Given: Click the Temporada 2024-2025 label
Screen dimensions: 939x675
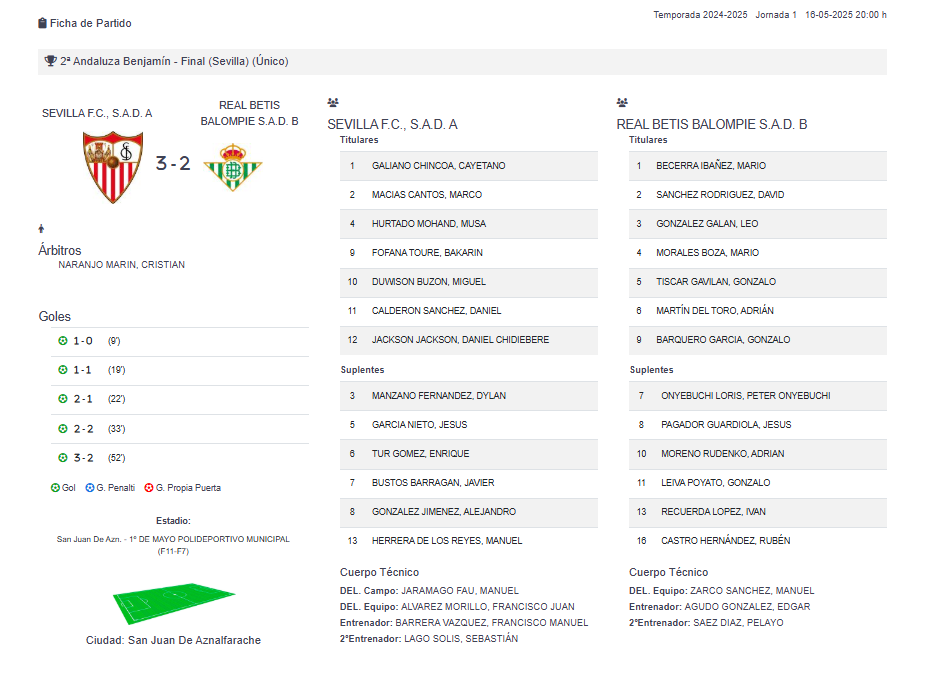Looking at the screenshot, I should [700, 15].
